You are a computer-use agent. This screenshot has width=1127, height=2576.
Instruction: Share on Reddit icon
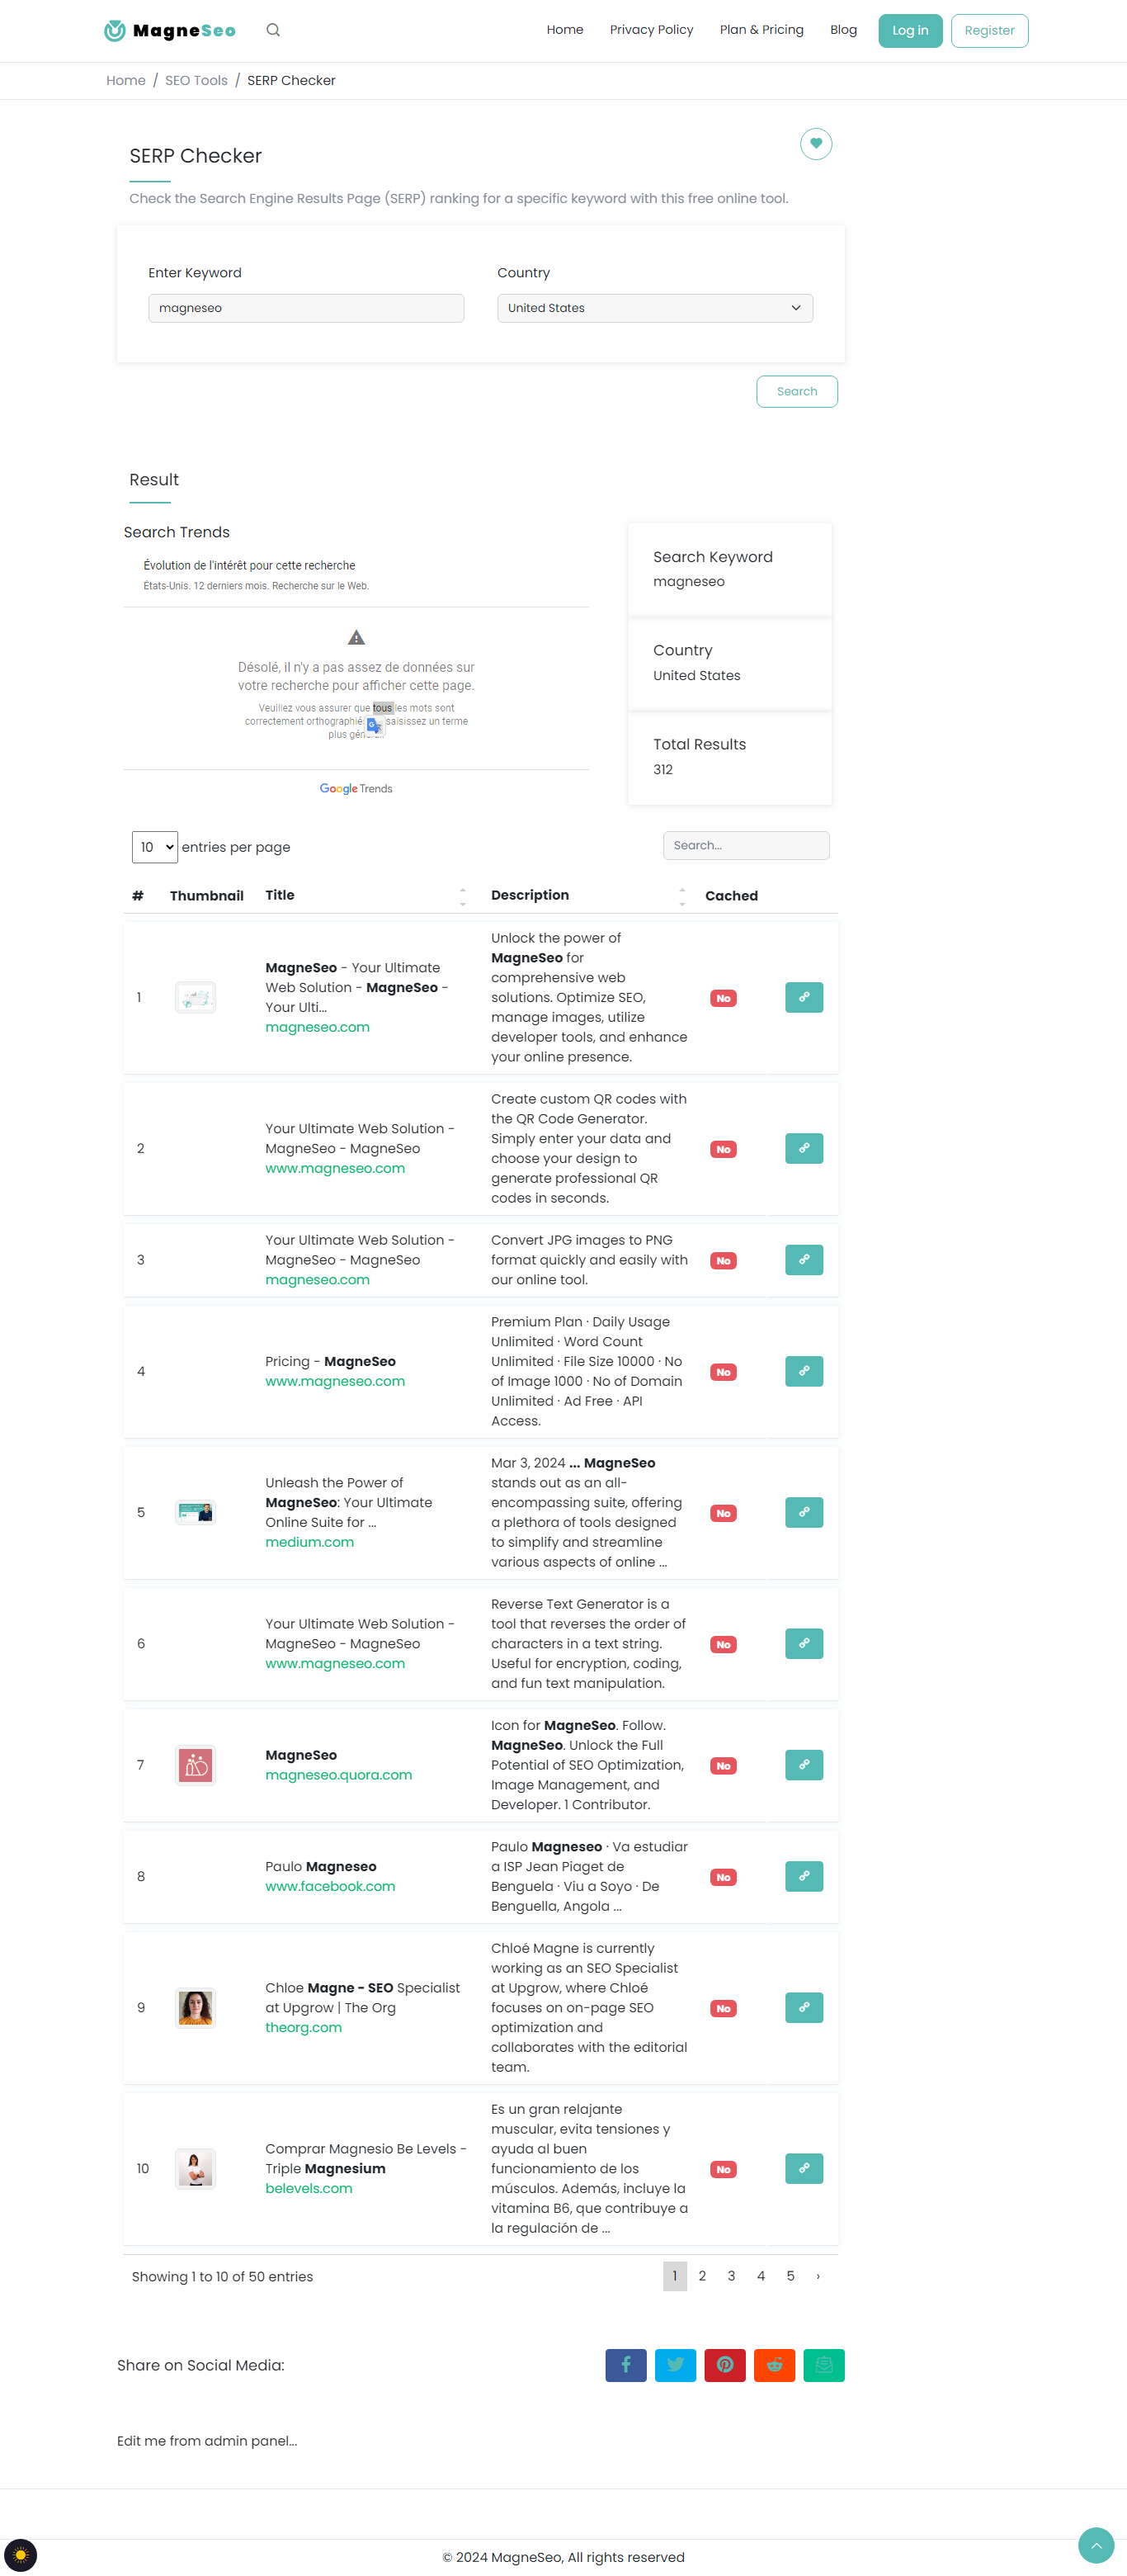774,2364
